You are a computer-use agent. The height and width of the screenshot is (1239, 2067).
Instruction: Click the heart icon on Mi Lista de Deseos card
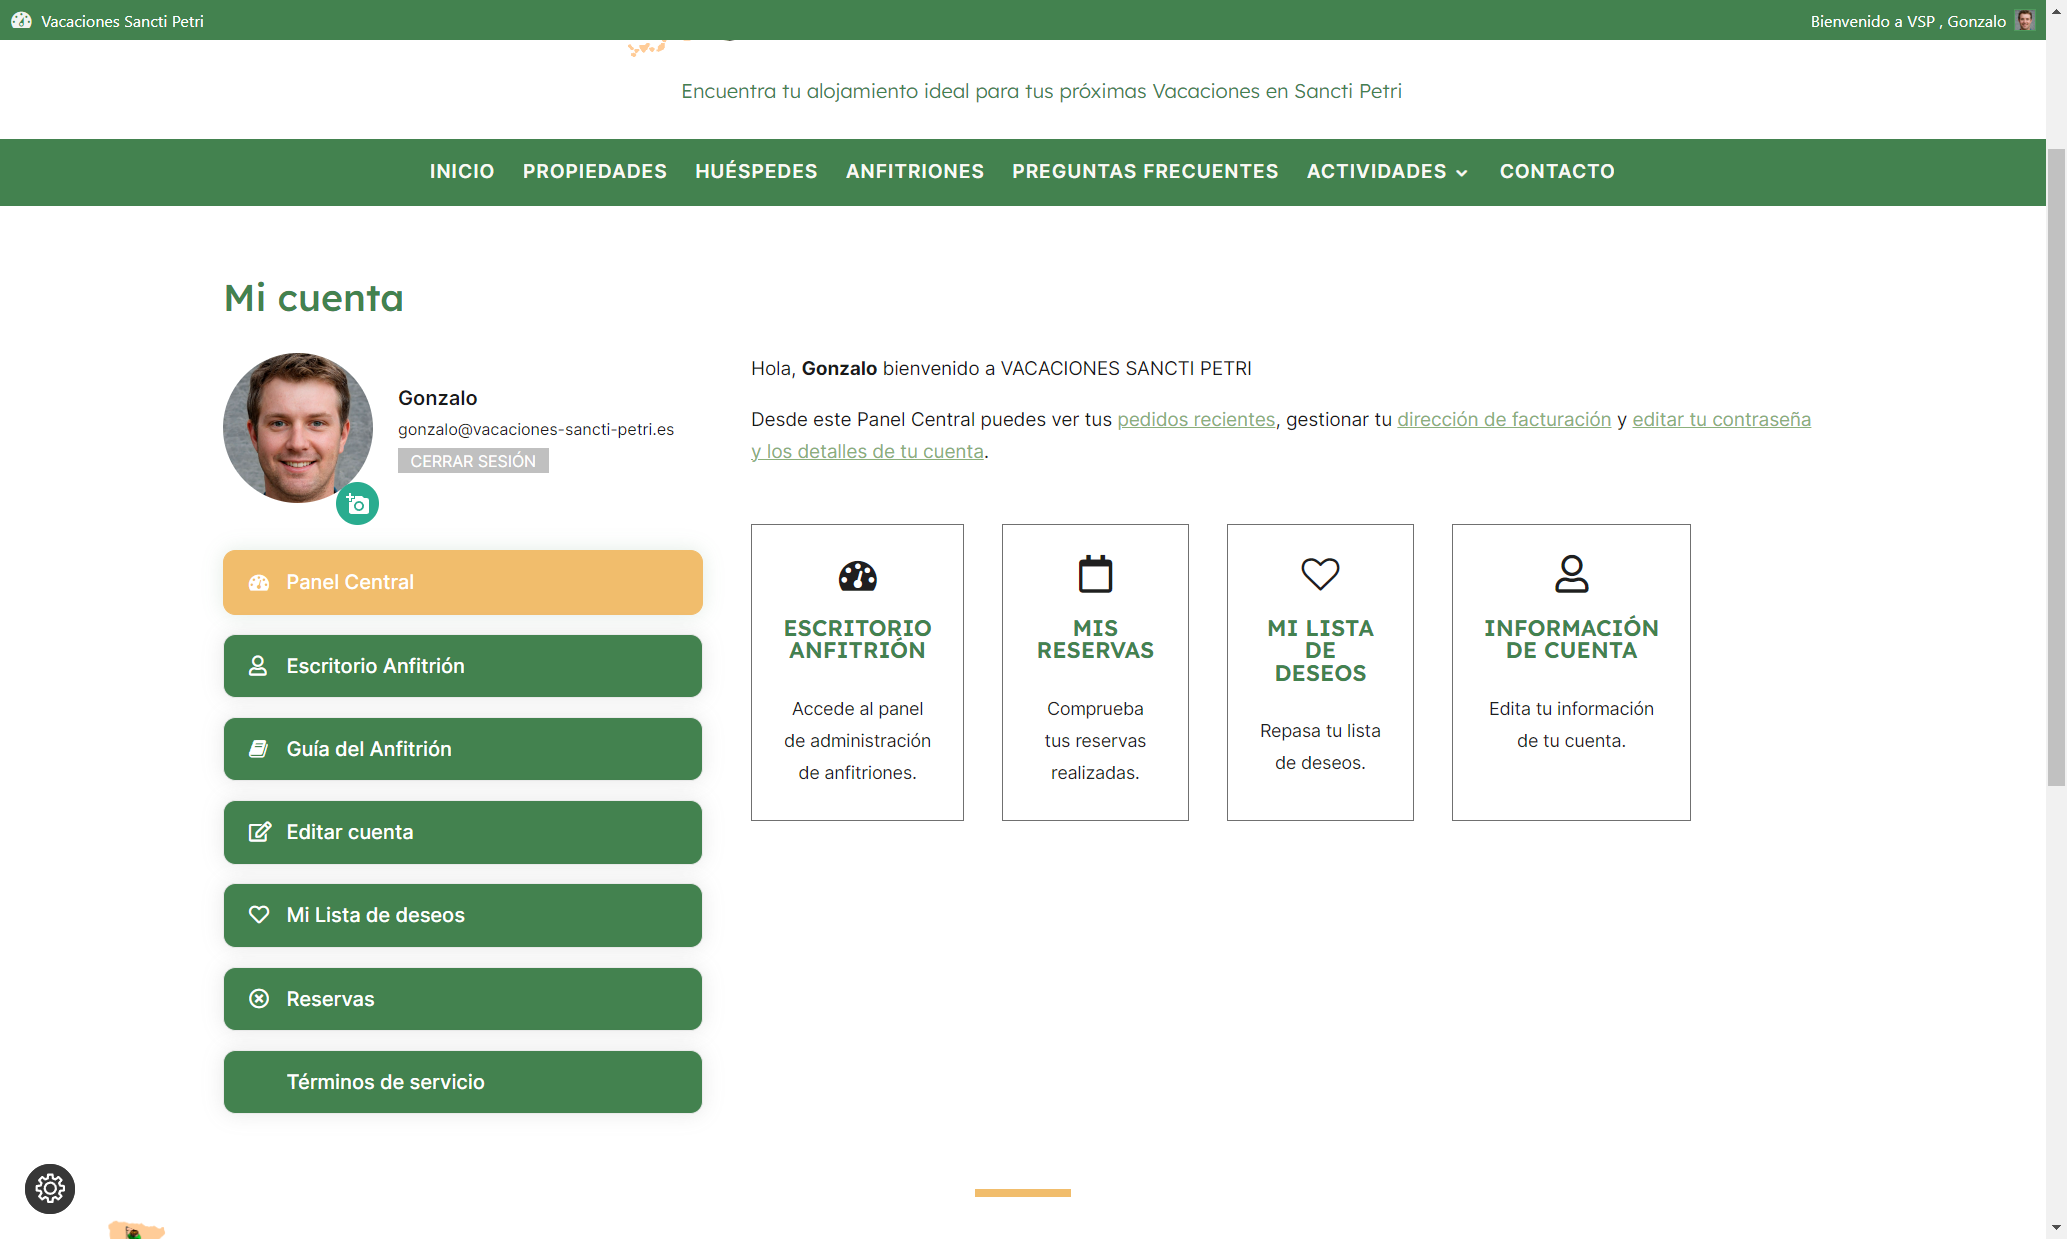tap(1320, 574)
